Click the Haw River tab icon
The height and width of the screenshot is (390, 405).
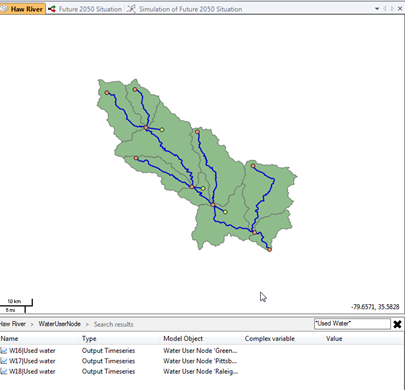point(4,9)
